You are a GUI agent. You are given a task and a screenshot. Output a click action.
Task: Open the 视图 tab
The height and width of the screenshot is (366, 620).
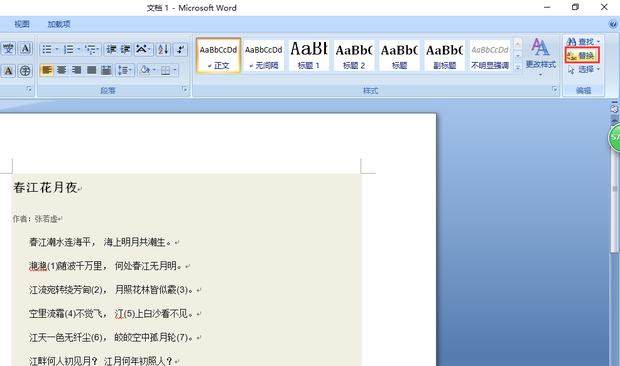(x=22, y=24)
